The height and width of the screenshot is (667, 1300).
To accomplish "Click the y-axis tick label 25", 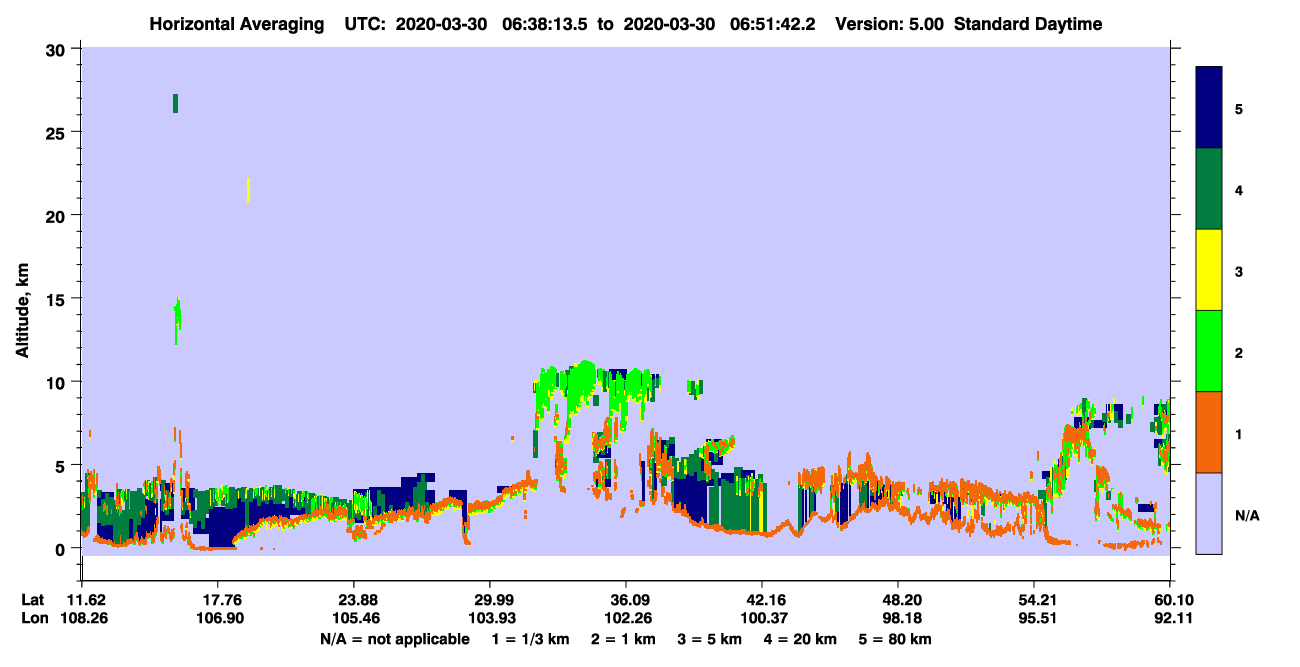I will [x=57, y=132].
